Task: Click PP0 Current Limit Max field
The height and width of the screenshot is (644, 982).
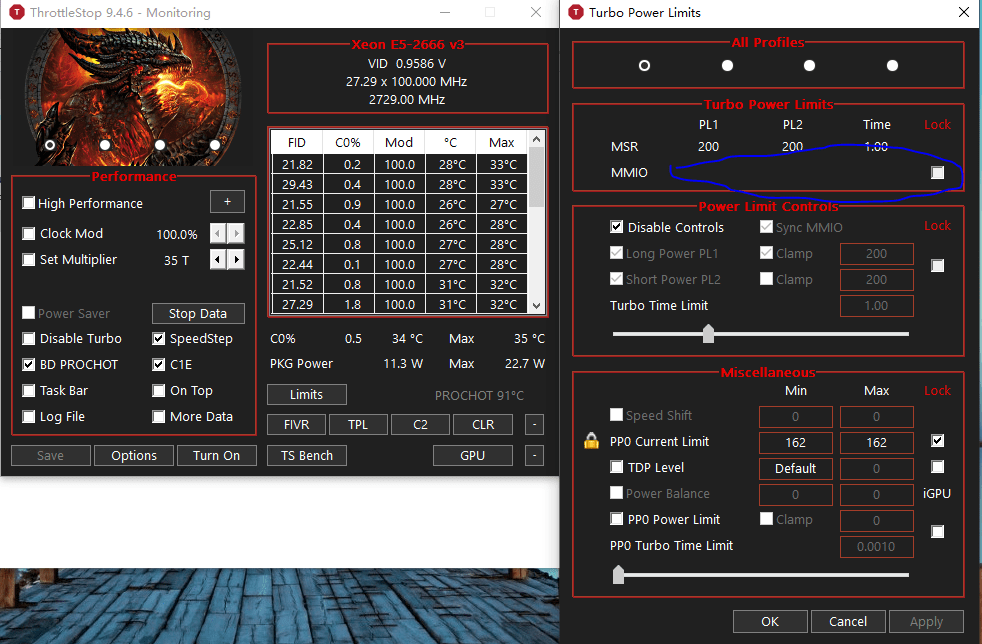Action: [x=876, y=442]
